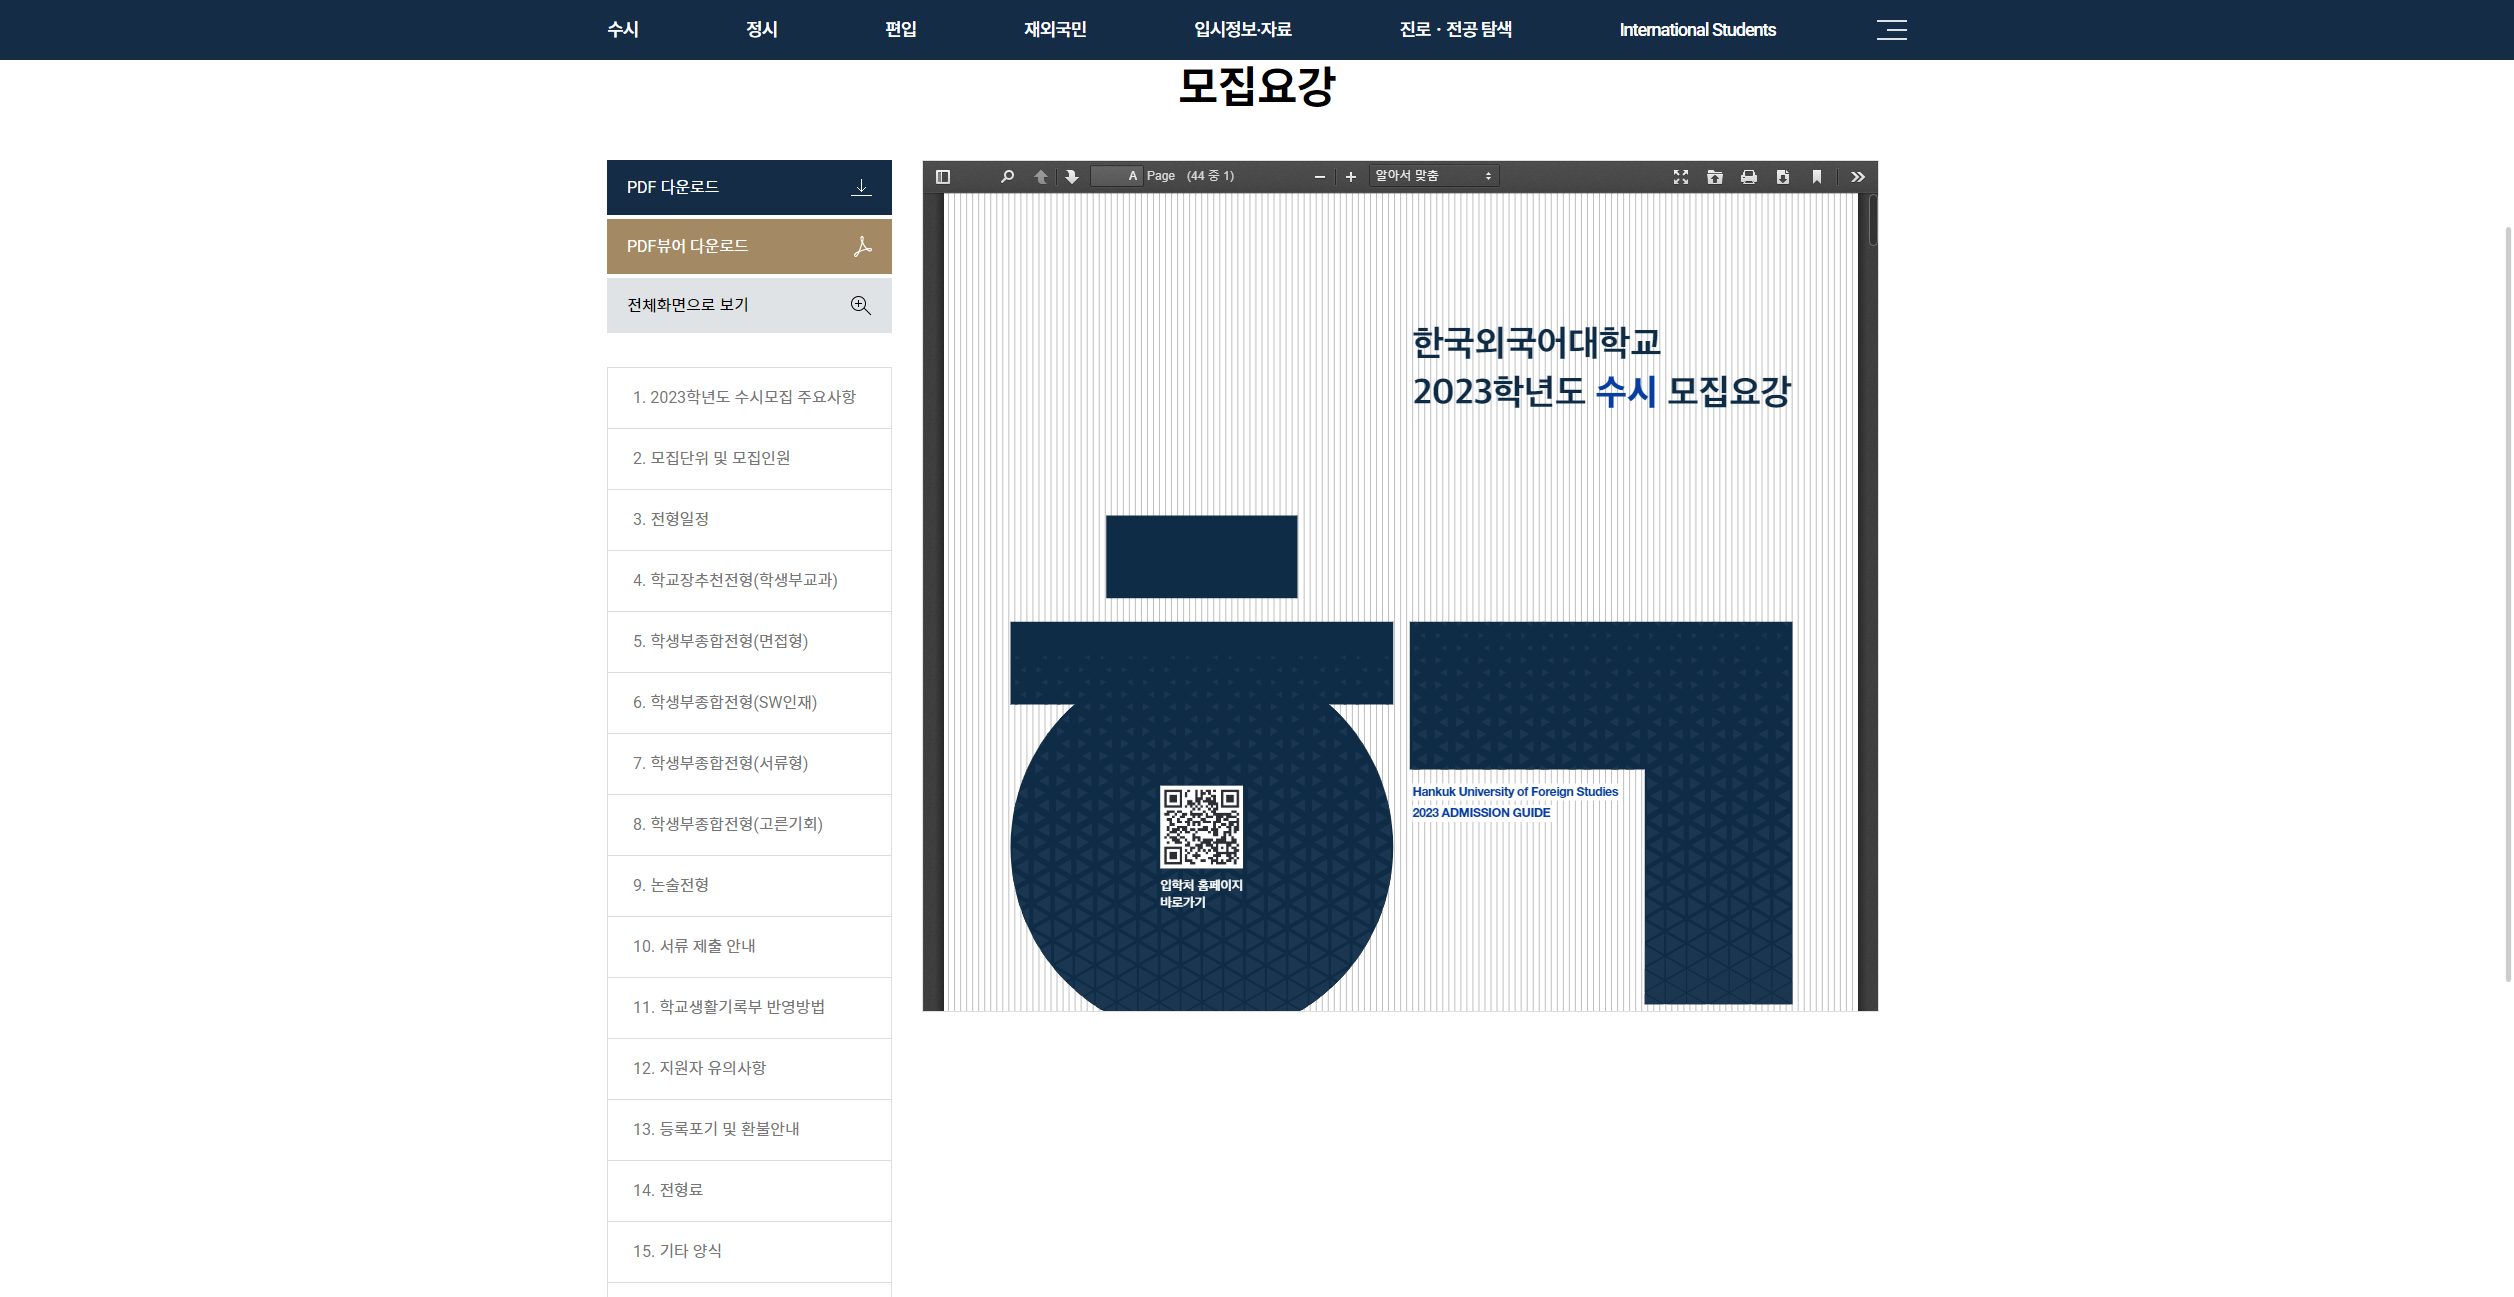Image resolution: width=2514 pixels, height=1297 pixels.
Task: Click the PDF뷰어 다운로드 button
Action: (x=749, y=246)
